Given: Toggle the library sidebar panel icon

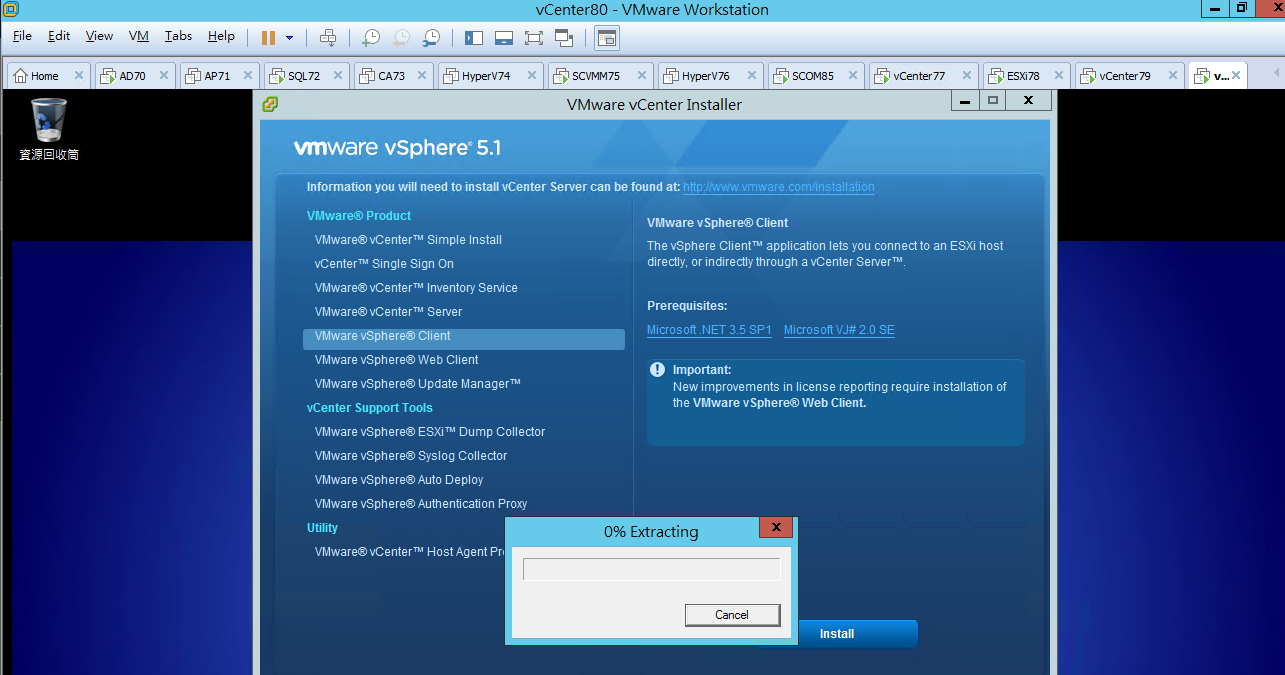Looking at the screenshot, I should tap(474, 38).
